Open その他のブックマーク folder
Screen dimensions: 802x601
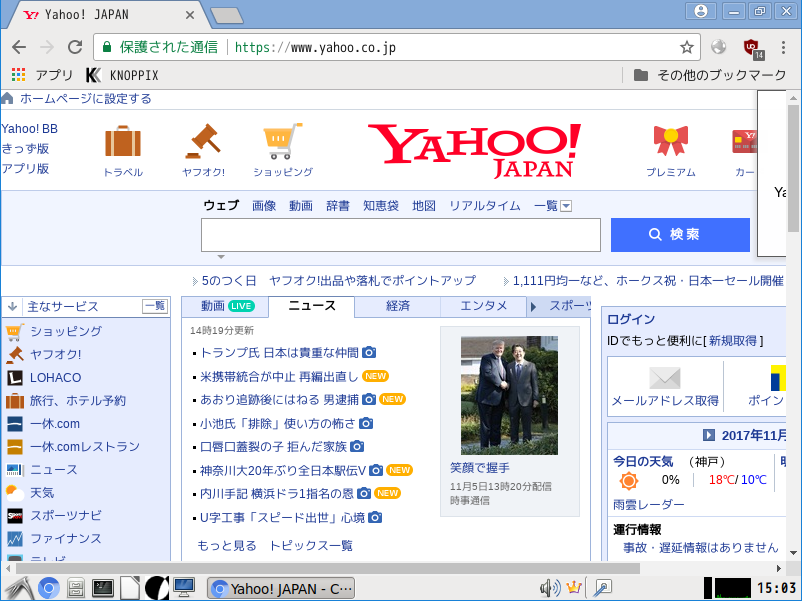pyautogui.click(x=710, y=75)
